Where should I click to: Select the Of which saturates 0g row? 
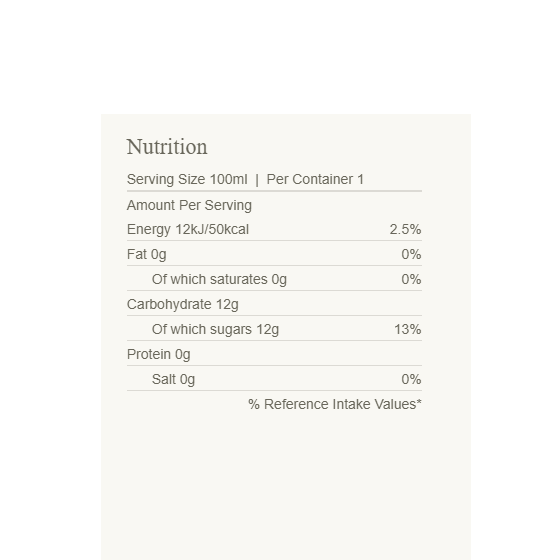click(x=274, y=279)
